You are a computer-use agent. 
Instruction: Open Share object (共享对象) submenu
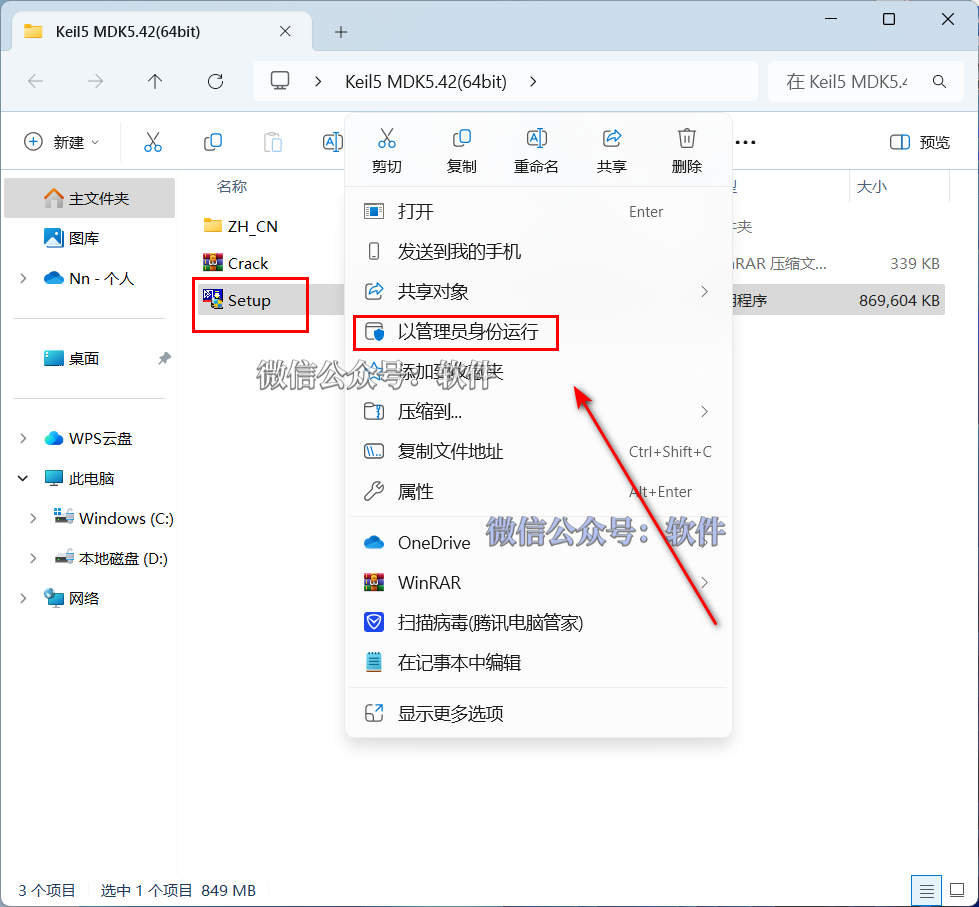point(538,292)
